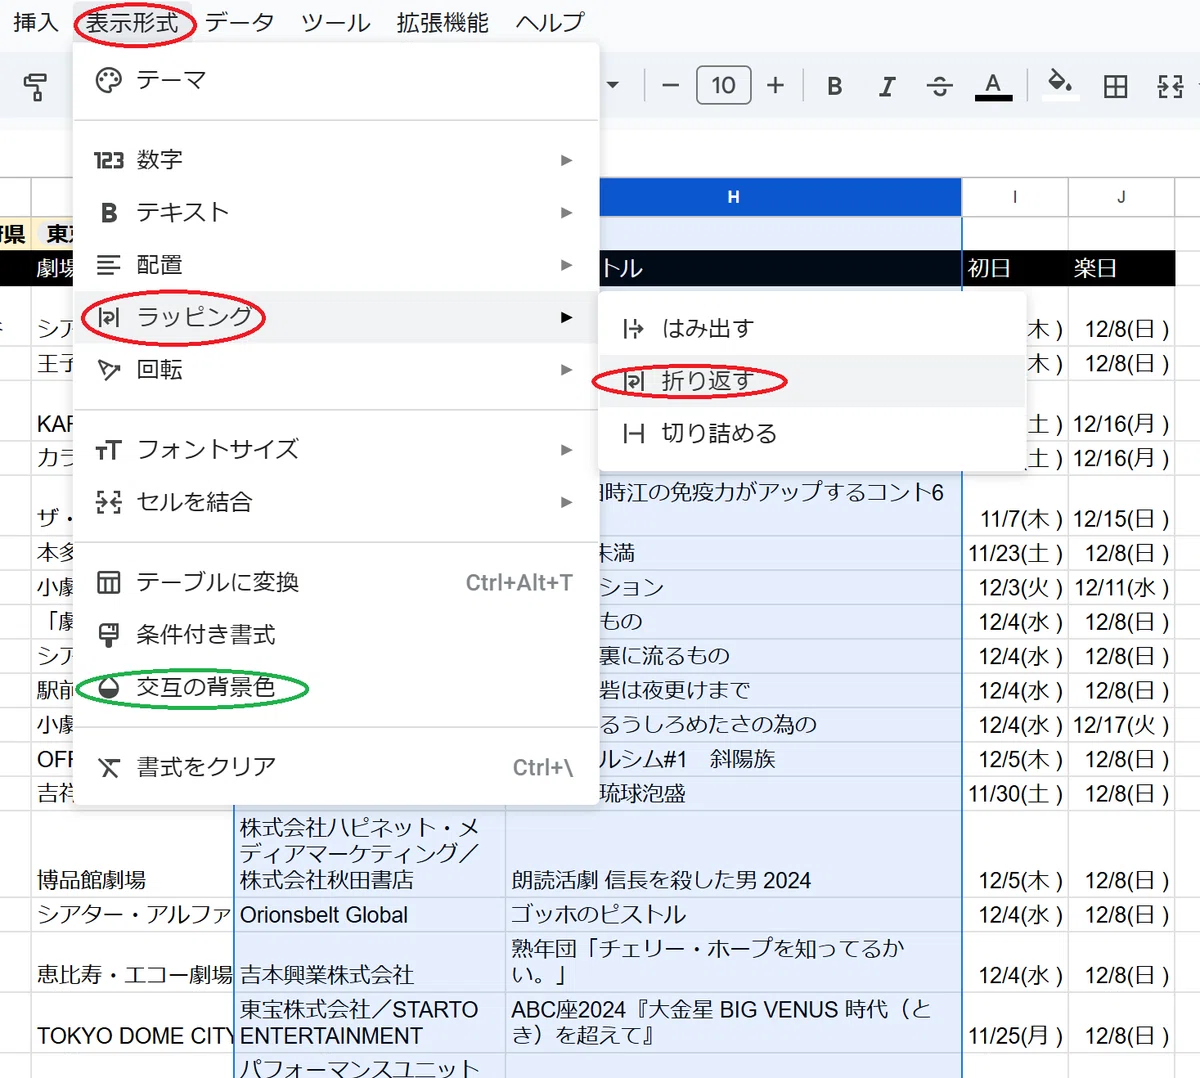Select 交互の背景色 option

pyautogui.click(x=336, y=687)
